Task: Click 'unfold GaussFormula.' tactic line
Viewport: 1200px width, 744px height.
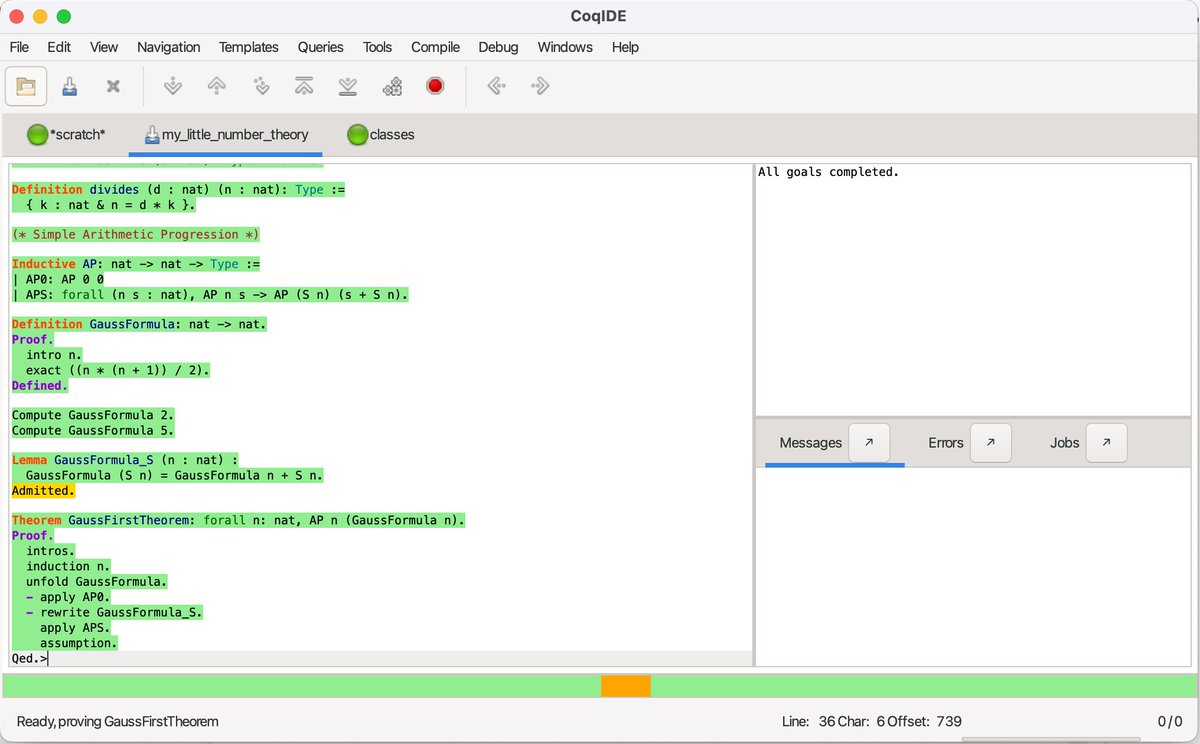Action: point(97,581)
